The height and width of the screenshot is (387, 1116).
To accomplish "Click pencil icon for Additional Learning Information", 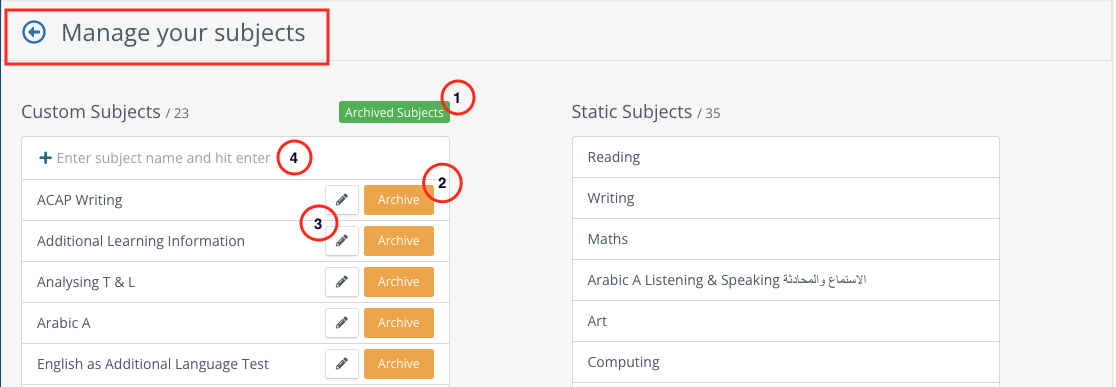I will coord(342,240).
